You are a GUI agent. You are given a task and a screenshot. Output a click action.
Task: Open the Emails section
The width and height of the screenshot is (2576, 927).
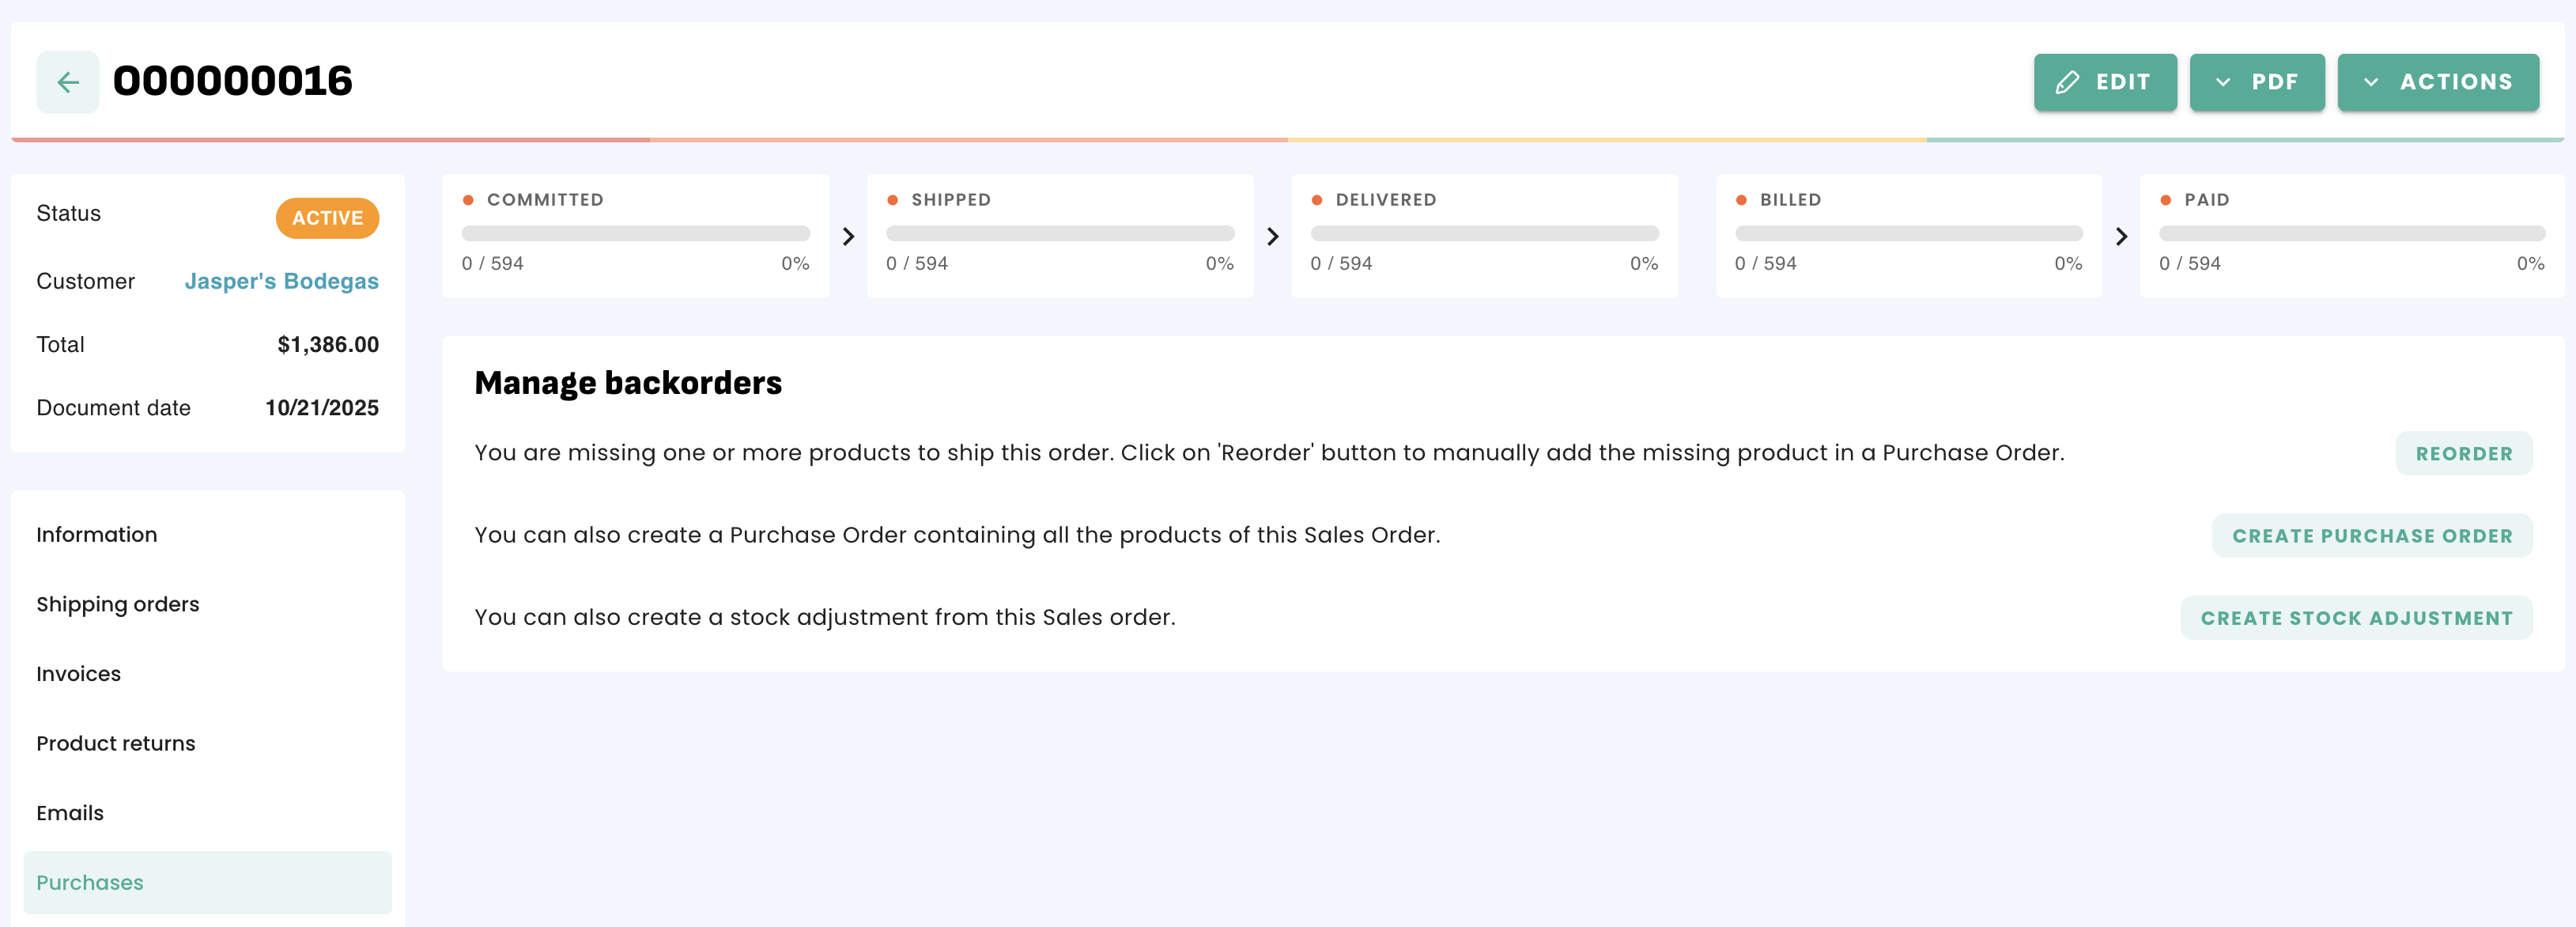point(70,813)
